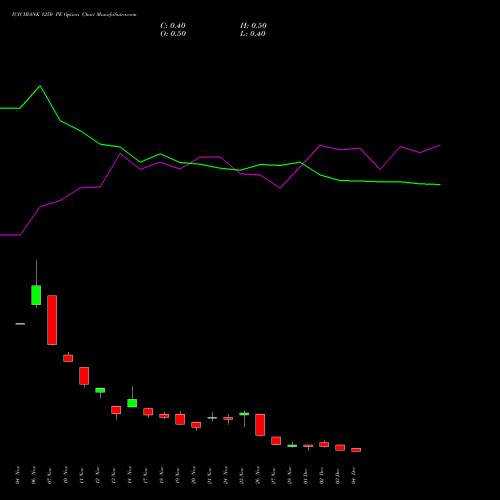Click the ICICIBANK 1250 PE chart title

(x=74, y=15)
